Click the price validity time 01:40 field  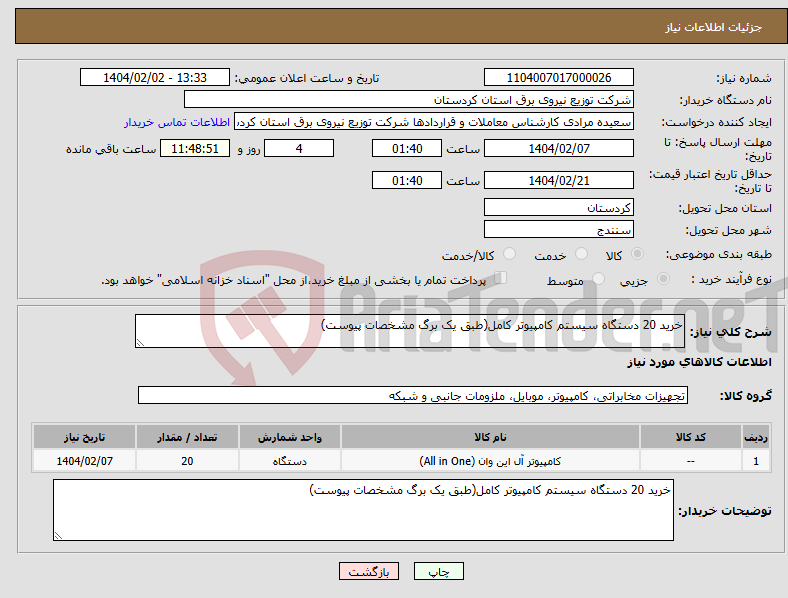click(x=407, y=180)
